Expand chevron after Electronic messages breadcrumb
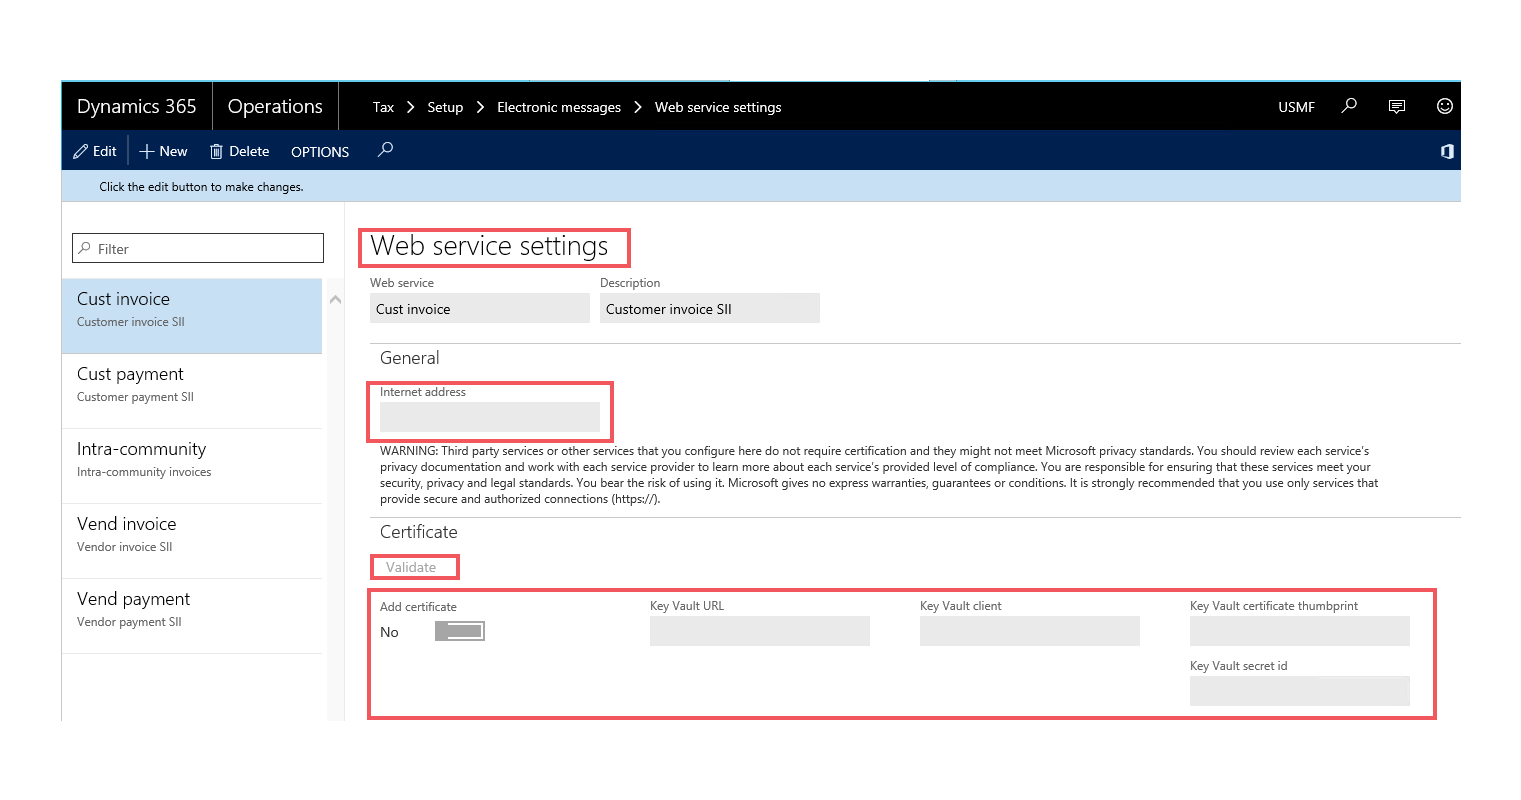The height and width of the screenshot is (800, 1521). [637, 107]
